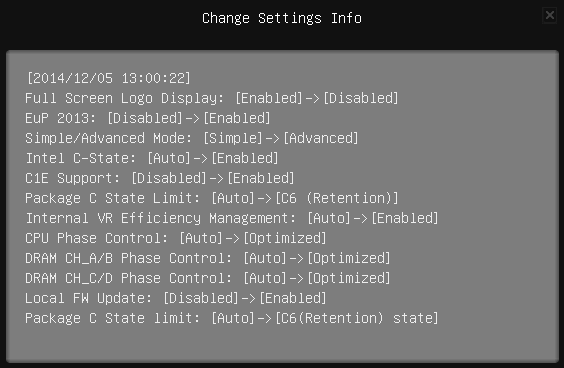564x368 pixels.
Task: Select the last Package C State limit line
Action: 232,318
